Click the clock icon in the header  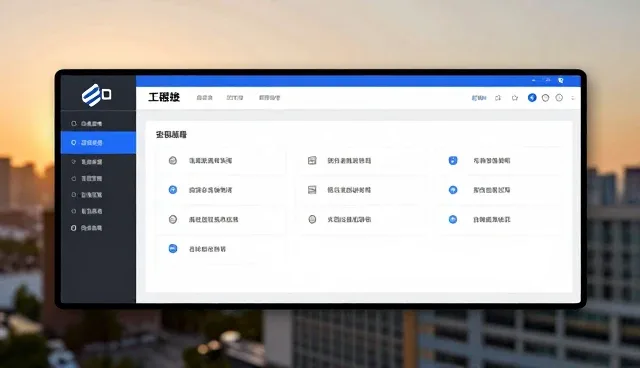tap(545, 98)
